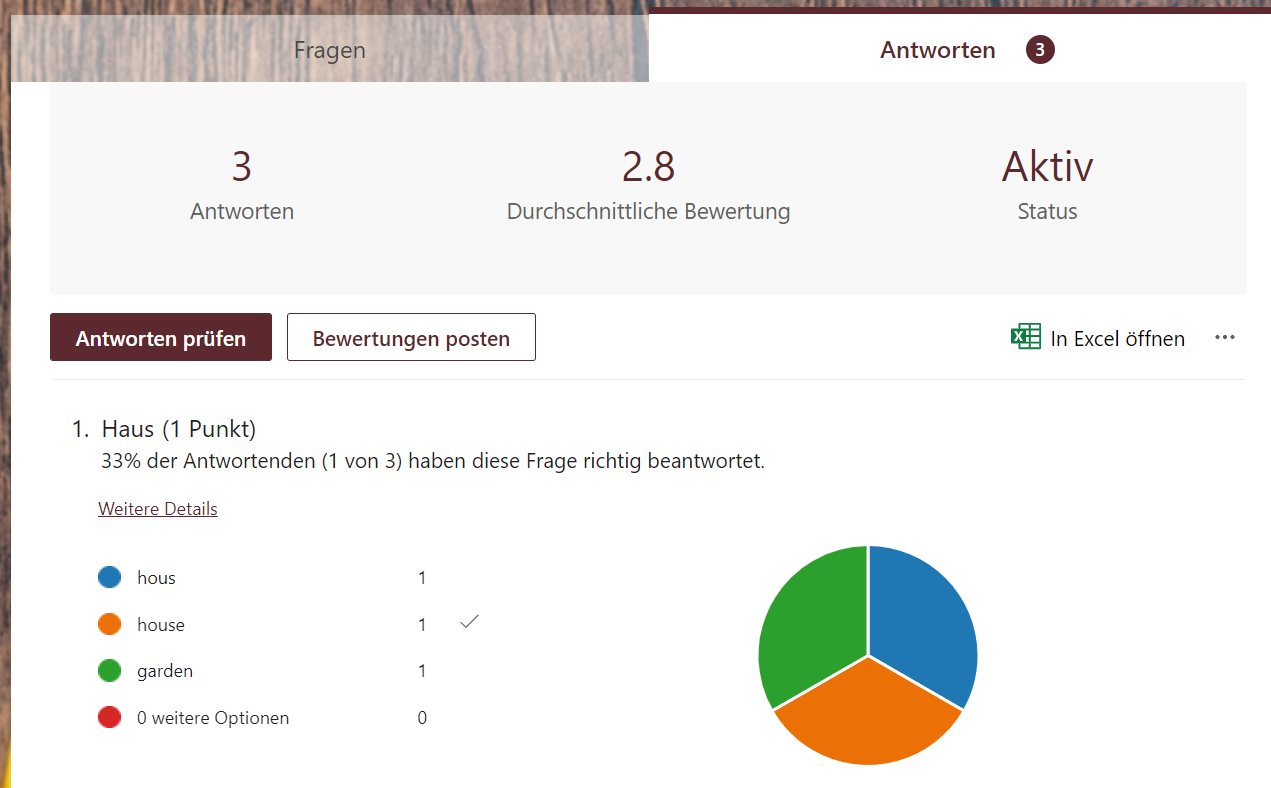This screenshot has width=1271, height=788.
Task: Click the red legend dot for weitere Optionen
Action: [110, 717]
